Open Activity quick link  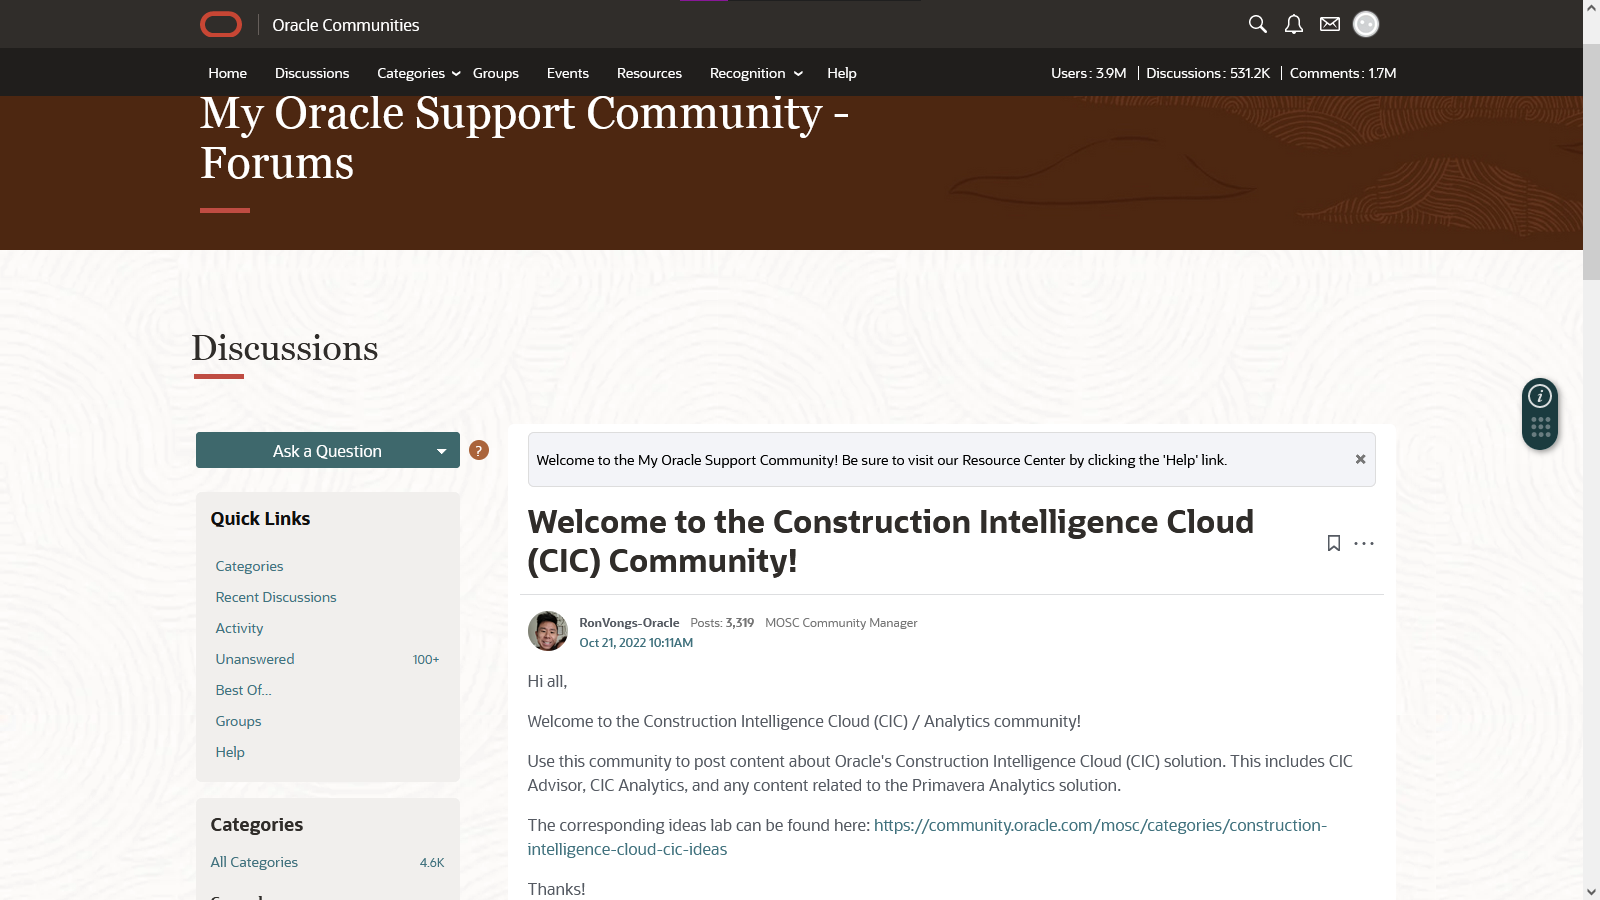point(240,628)
